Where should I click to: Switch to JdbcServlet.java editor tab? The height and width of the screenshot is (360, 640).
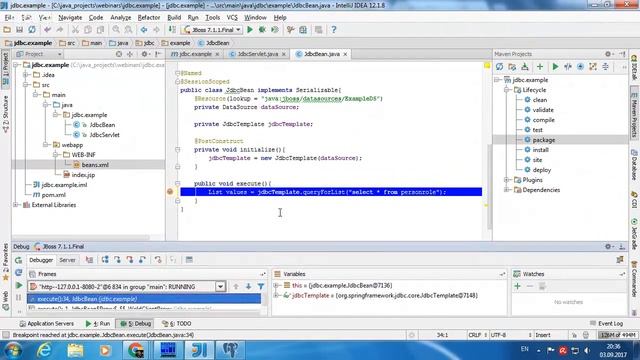(x=258, y=54)
